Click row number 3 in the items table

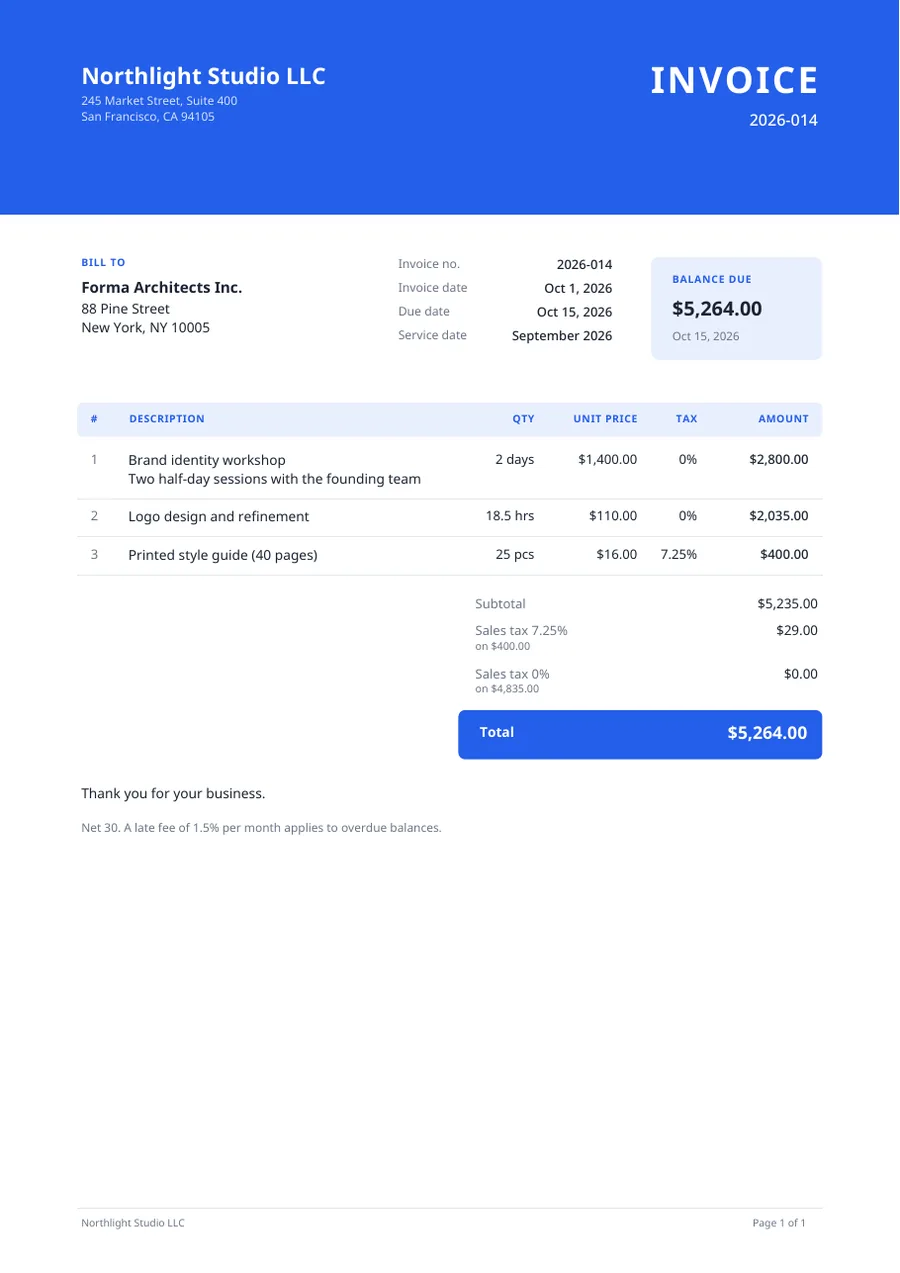point(94,554)
